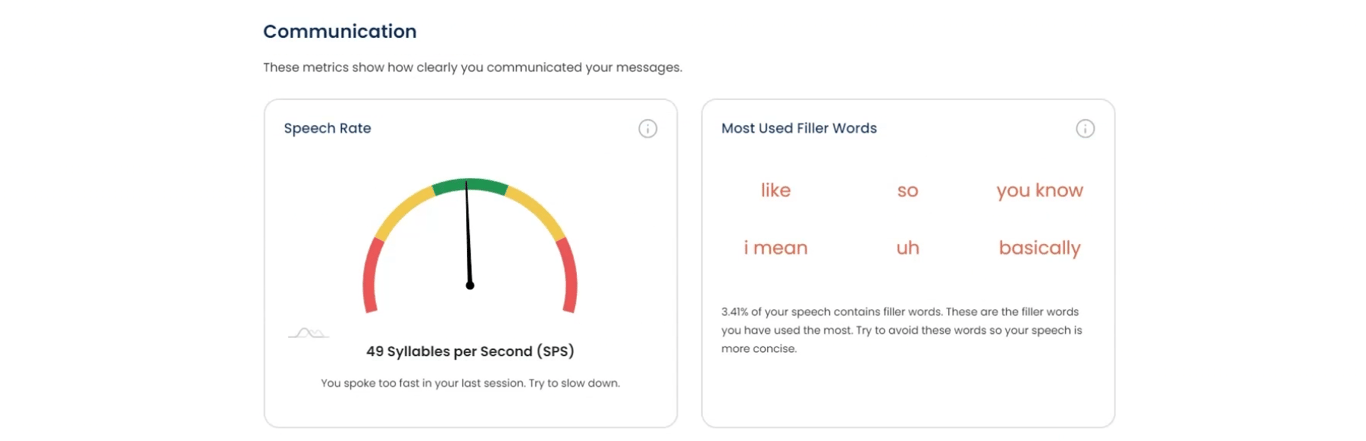Viewport: 1366px width, 441px height.
Task: Click the 49 Syllables per Second reading
Action: (470, 351)
